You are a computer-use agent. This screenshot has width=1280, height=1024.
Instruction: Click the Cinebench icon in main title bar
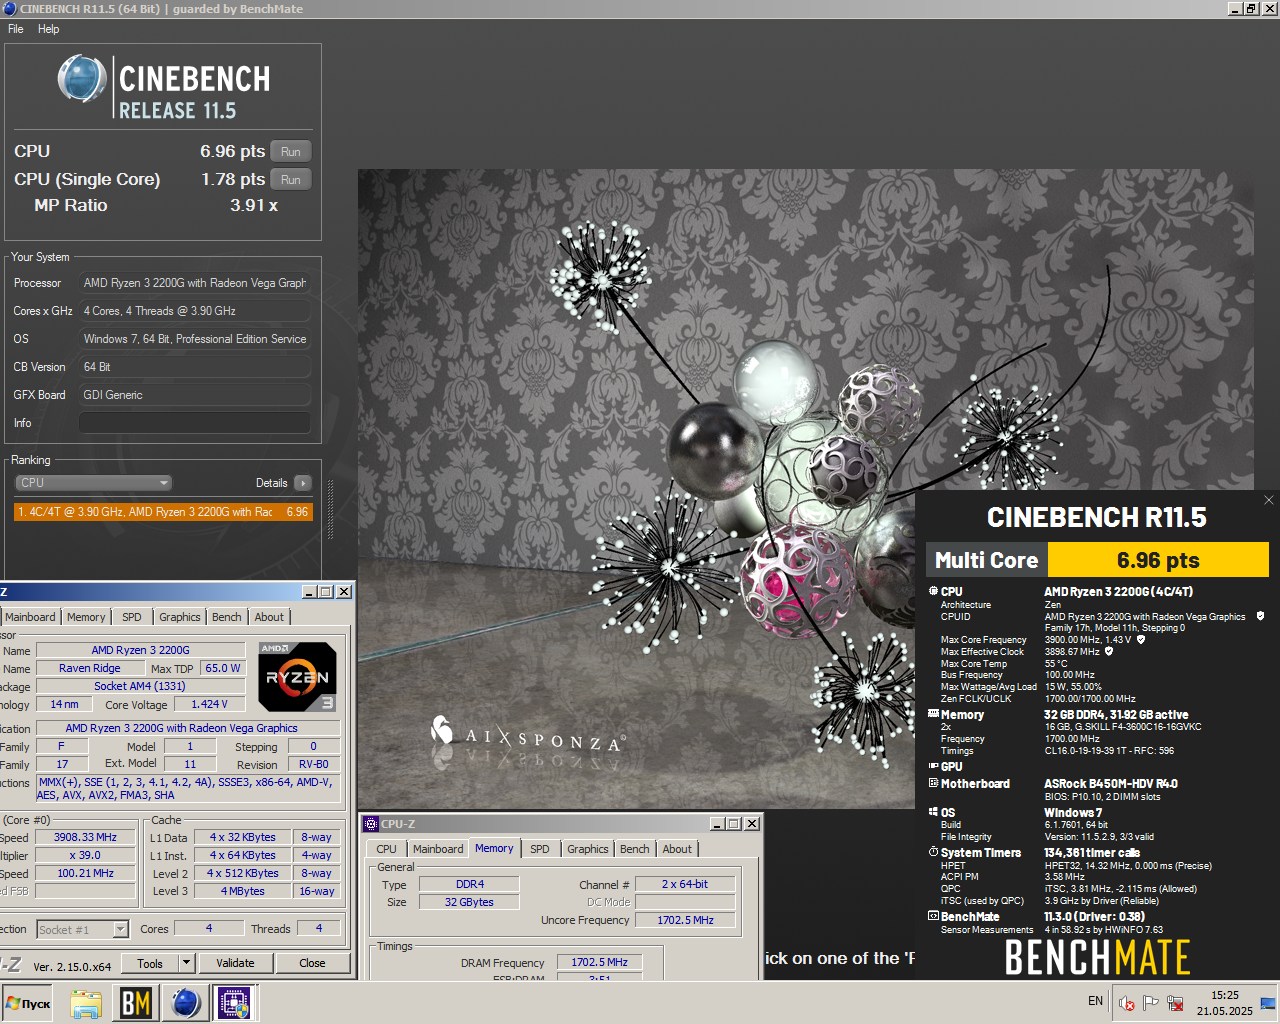pyautogui.click(x=9, y=8)
